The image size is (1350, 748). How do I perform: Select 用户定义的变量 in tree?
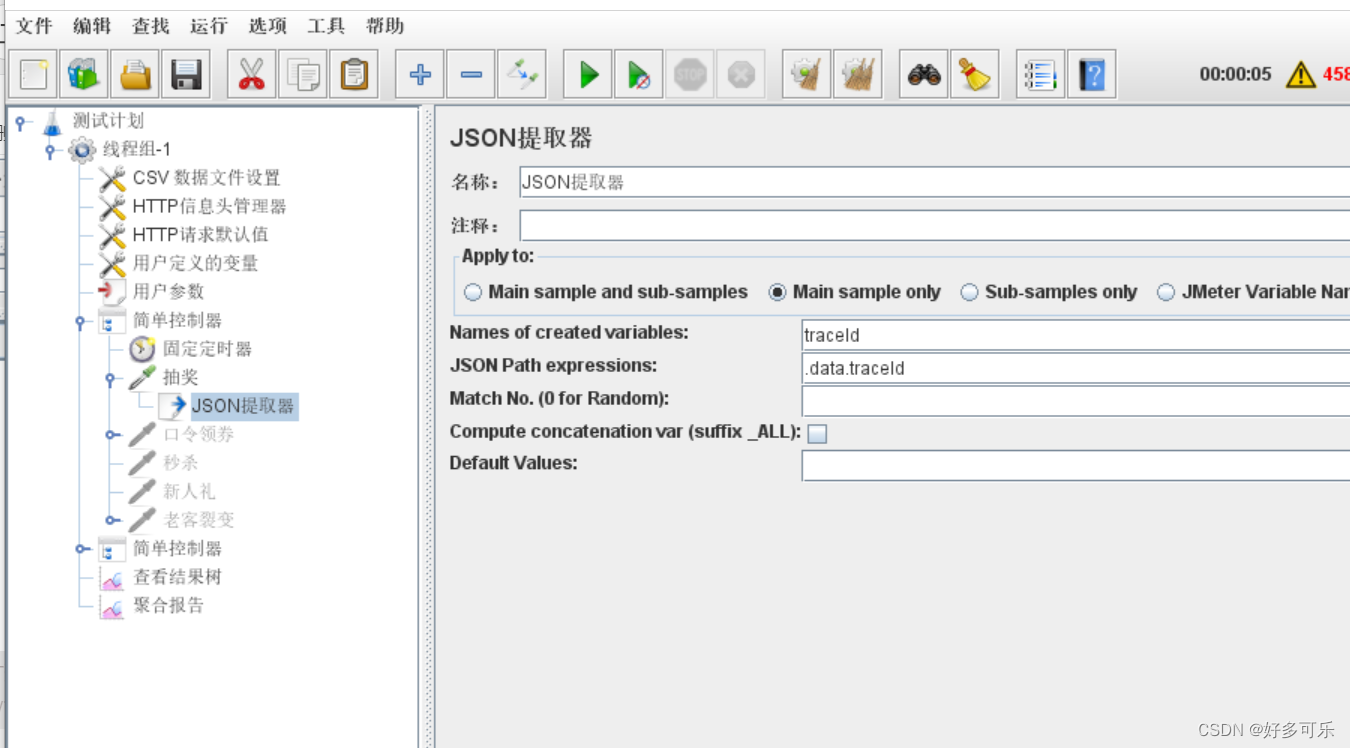tap(195, 263)
